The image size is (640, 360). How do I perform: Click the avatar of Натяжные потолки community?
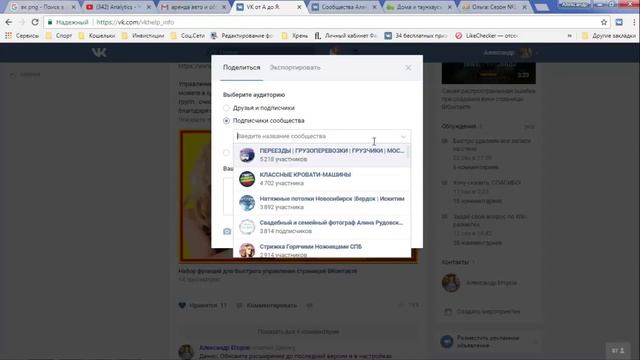click(x=247, y=203)
